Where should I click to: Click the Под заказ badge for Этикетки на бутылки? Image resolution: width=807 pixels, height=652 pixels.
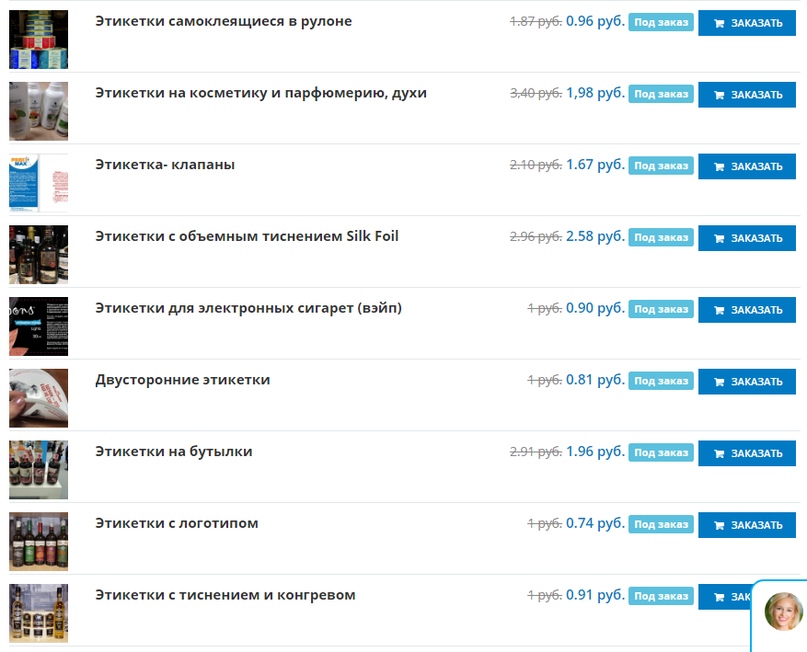661,453
